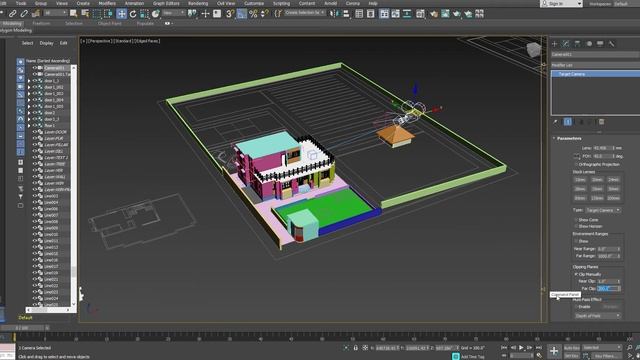Screen dimensions: 640x360
Task: Expand the door 2 tree item
Action: click(29, 113)
